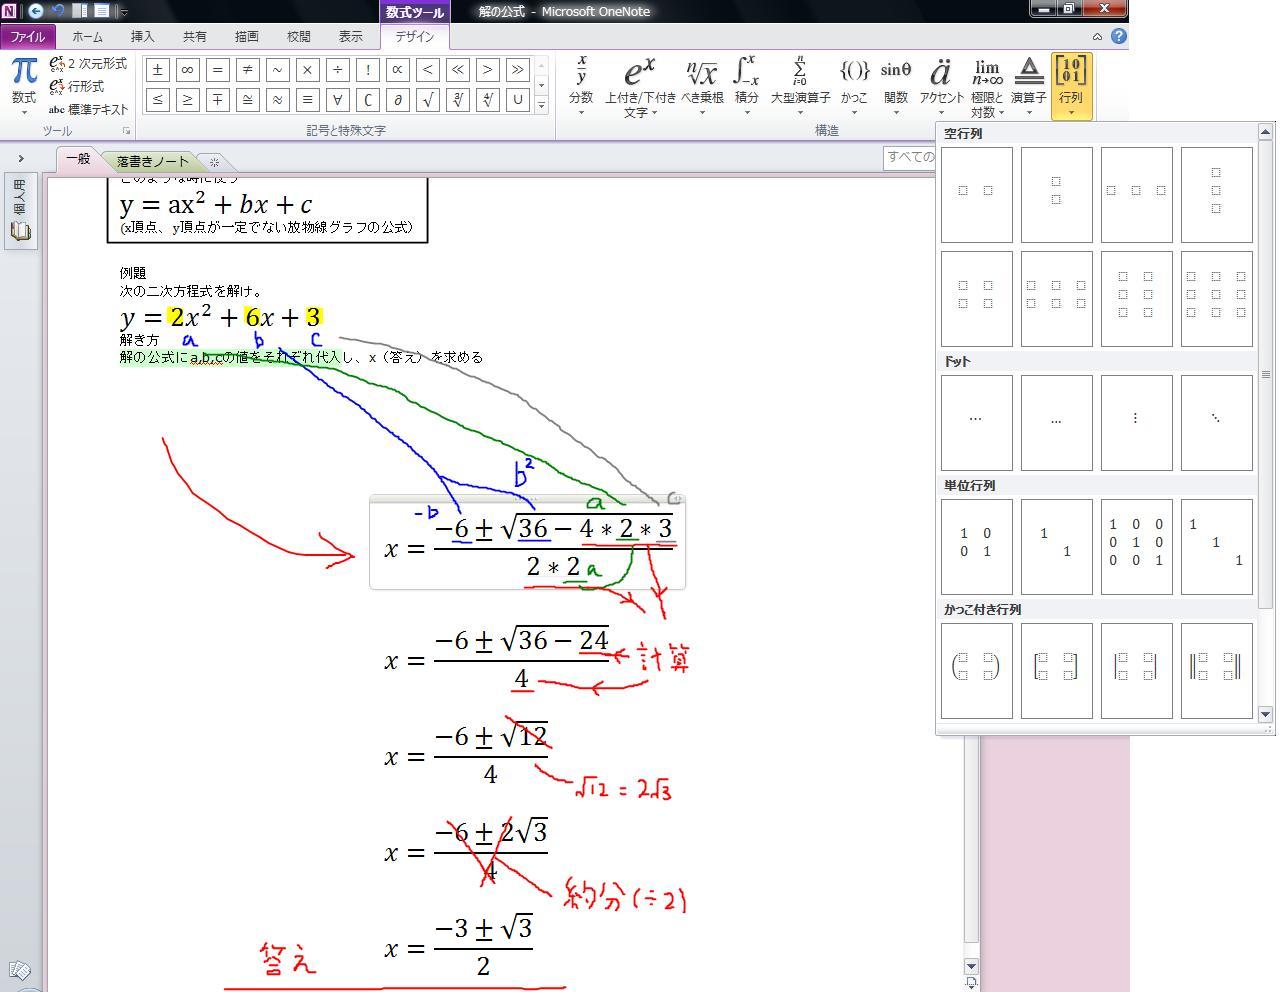The height and width of the screenshot is (992, 1280).
Task: Expand the navigation bar chevron
Action: (x=21, y=159)
